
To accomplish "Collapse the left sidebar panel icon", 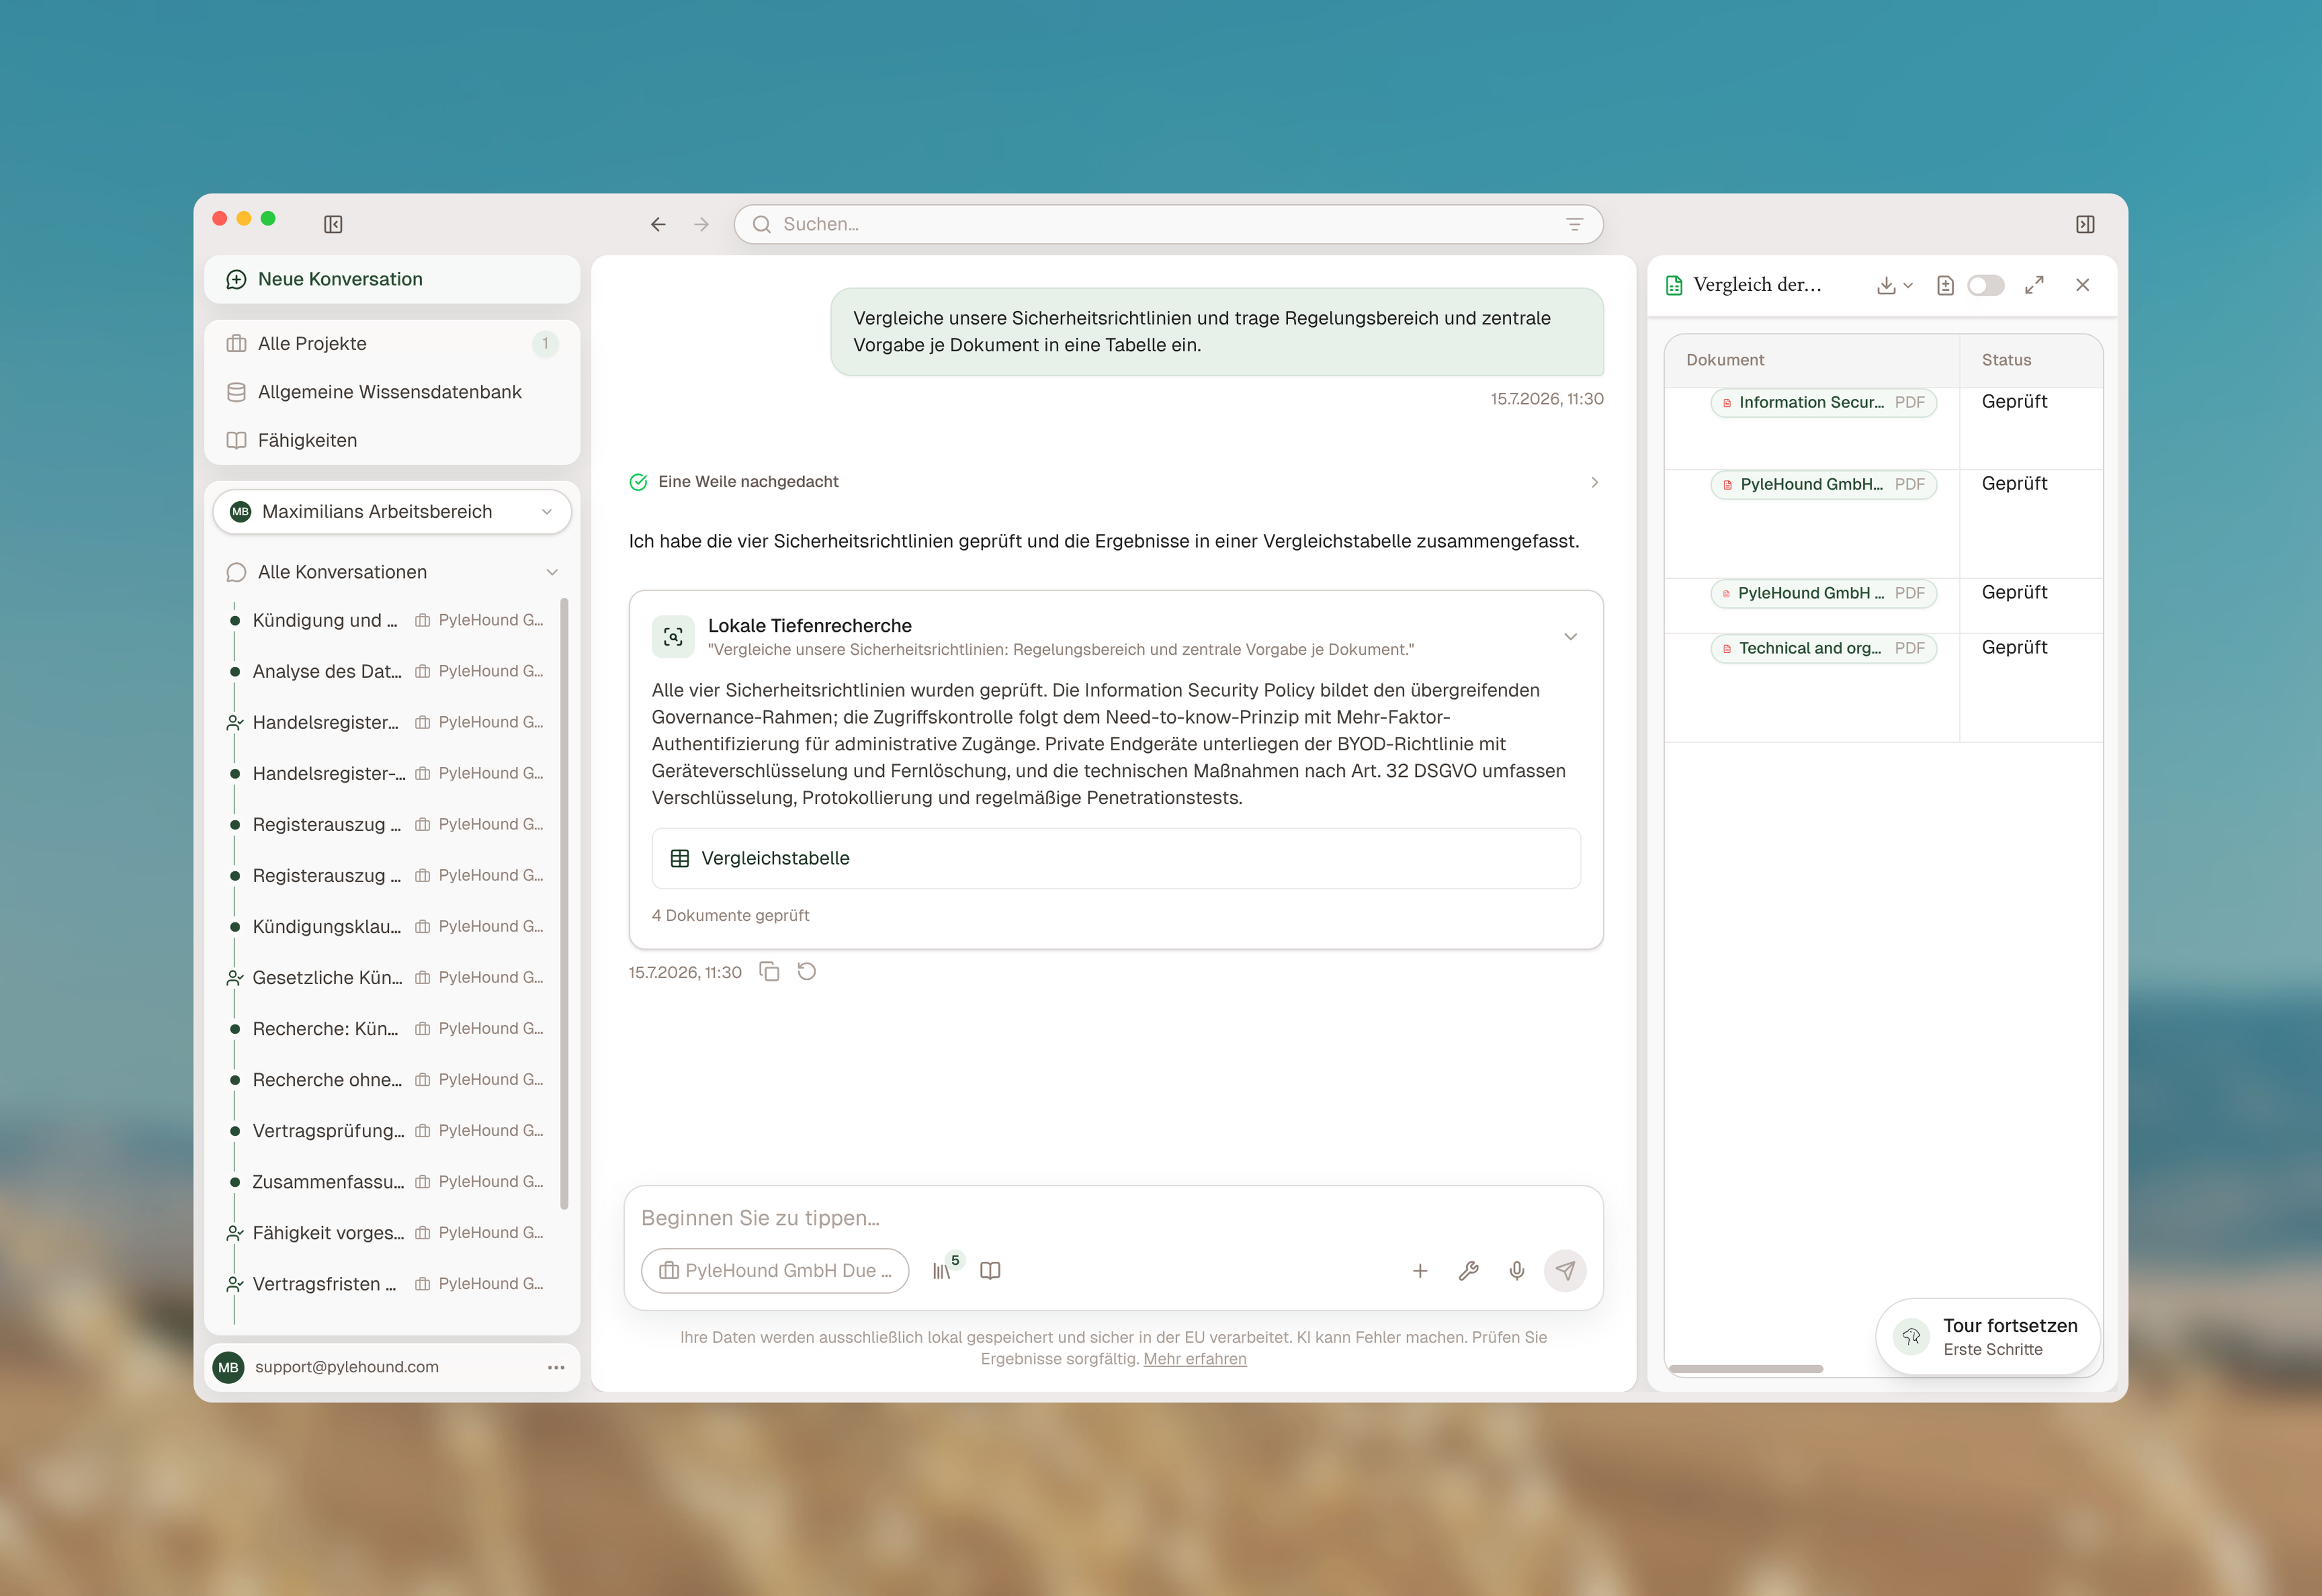I will pos(333,224).
